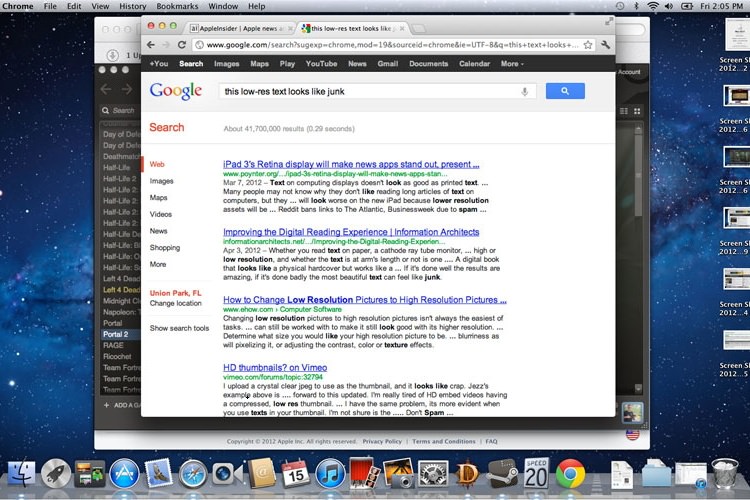Click the microphone voice search icon
The height and width of the screenshot is (500, 750).
[525, 91]
